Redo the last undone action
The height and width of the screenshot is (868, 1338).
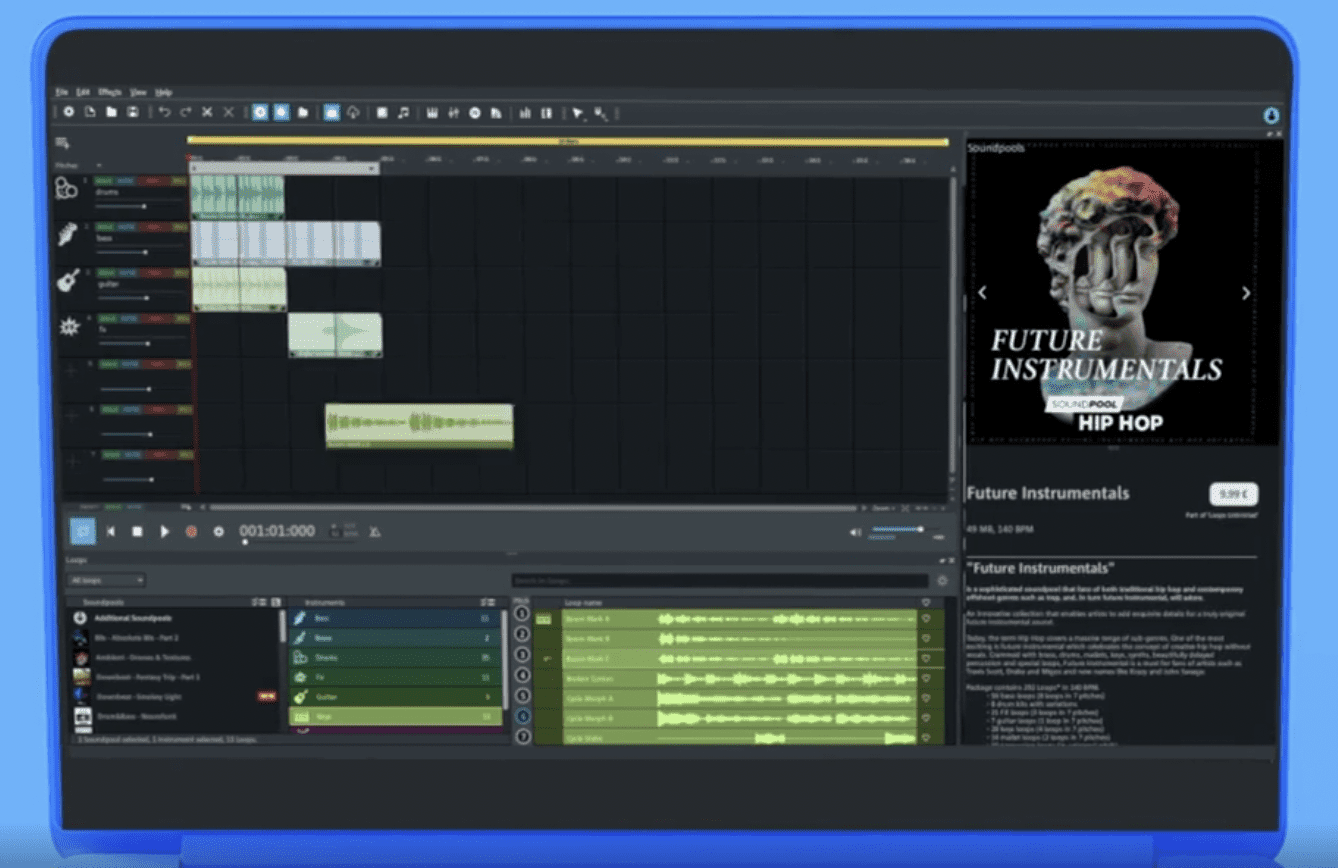(186, 113)
